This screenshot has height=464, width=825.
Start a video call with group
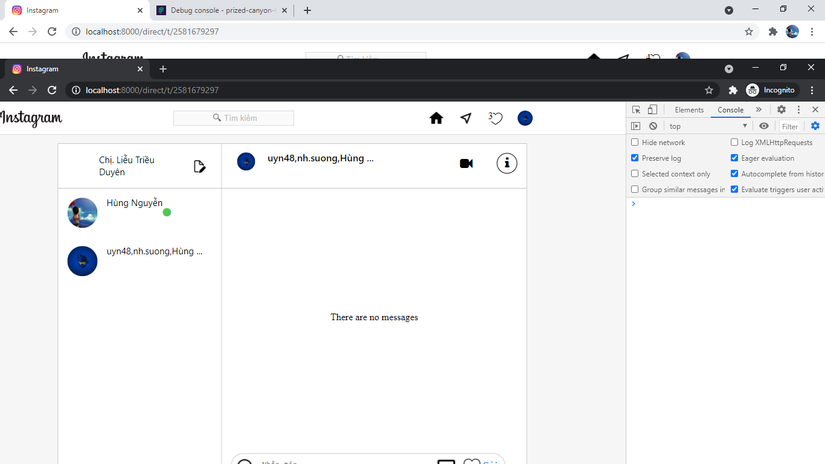[x=466, y=164]
